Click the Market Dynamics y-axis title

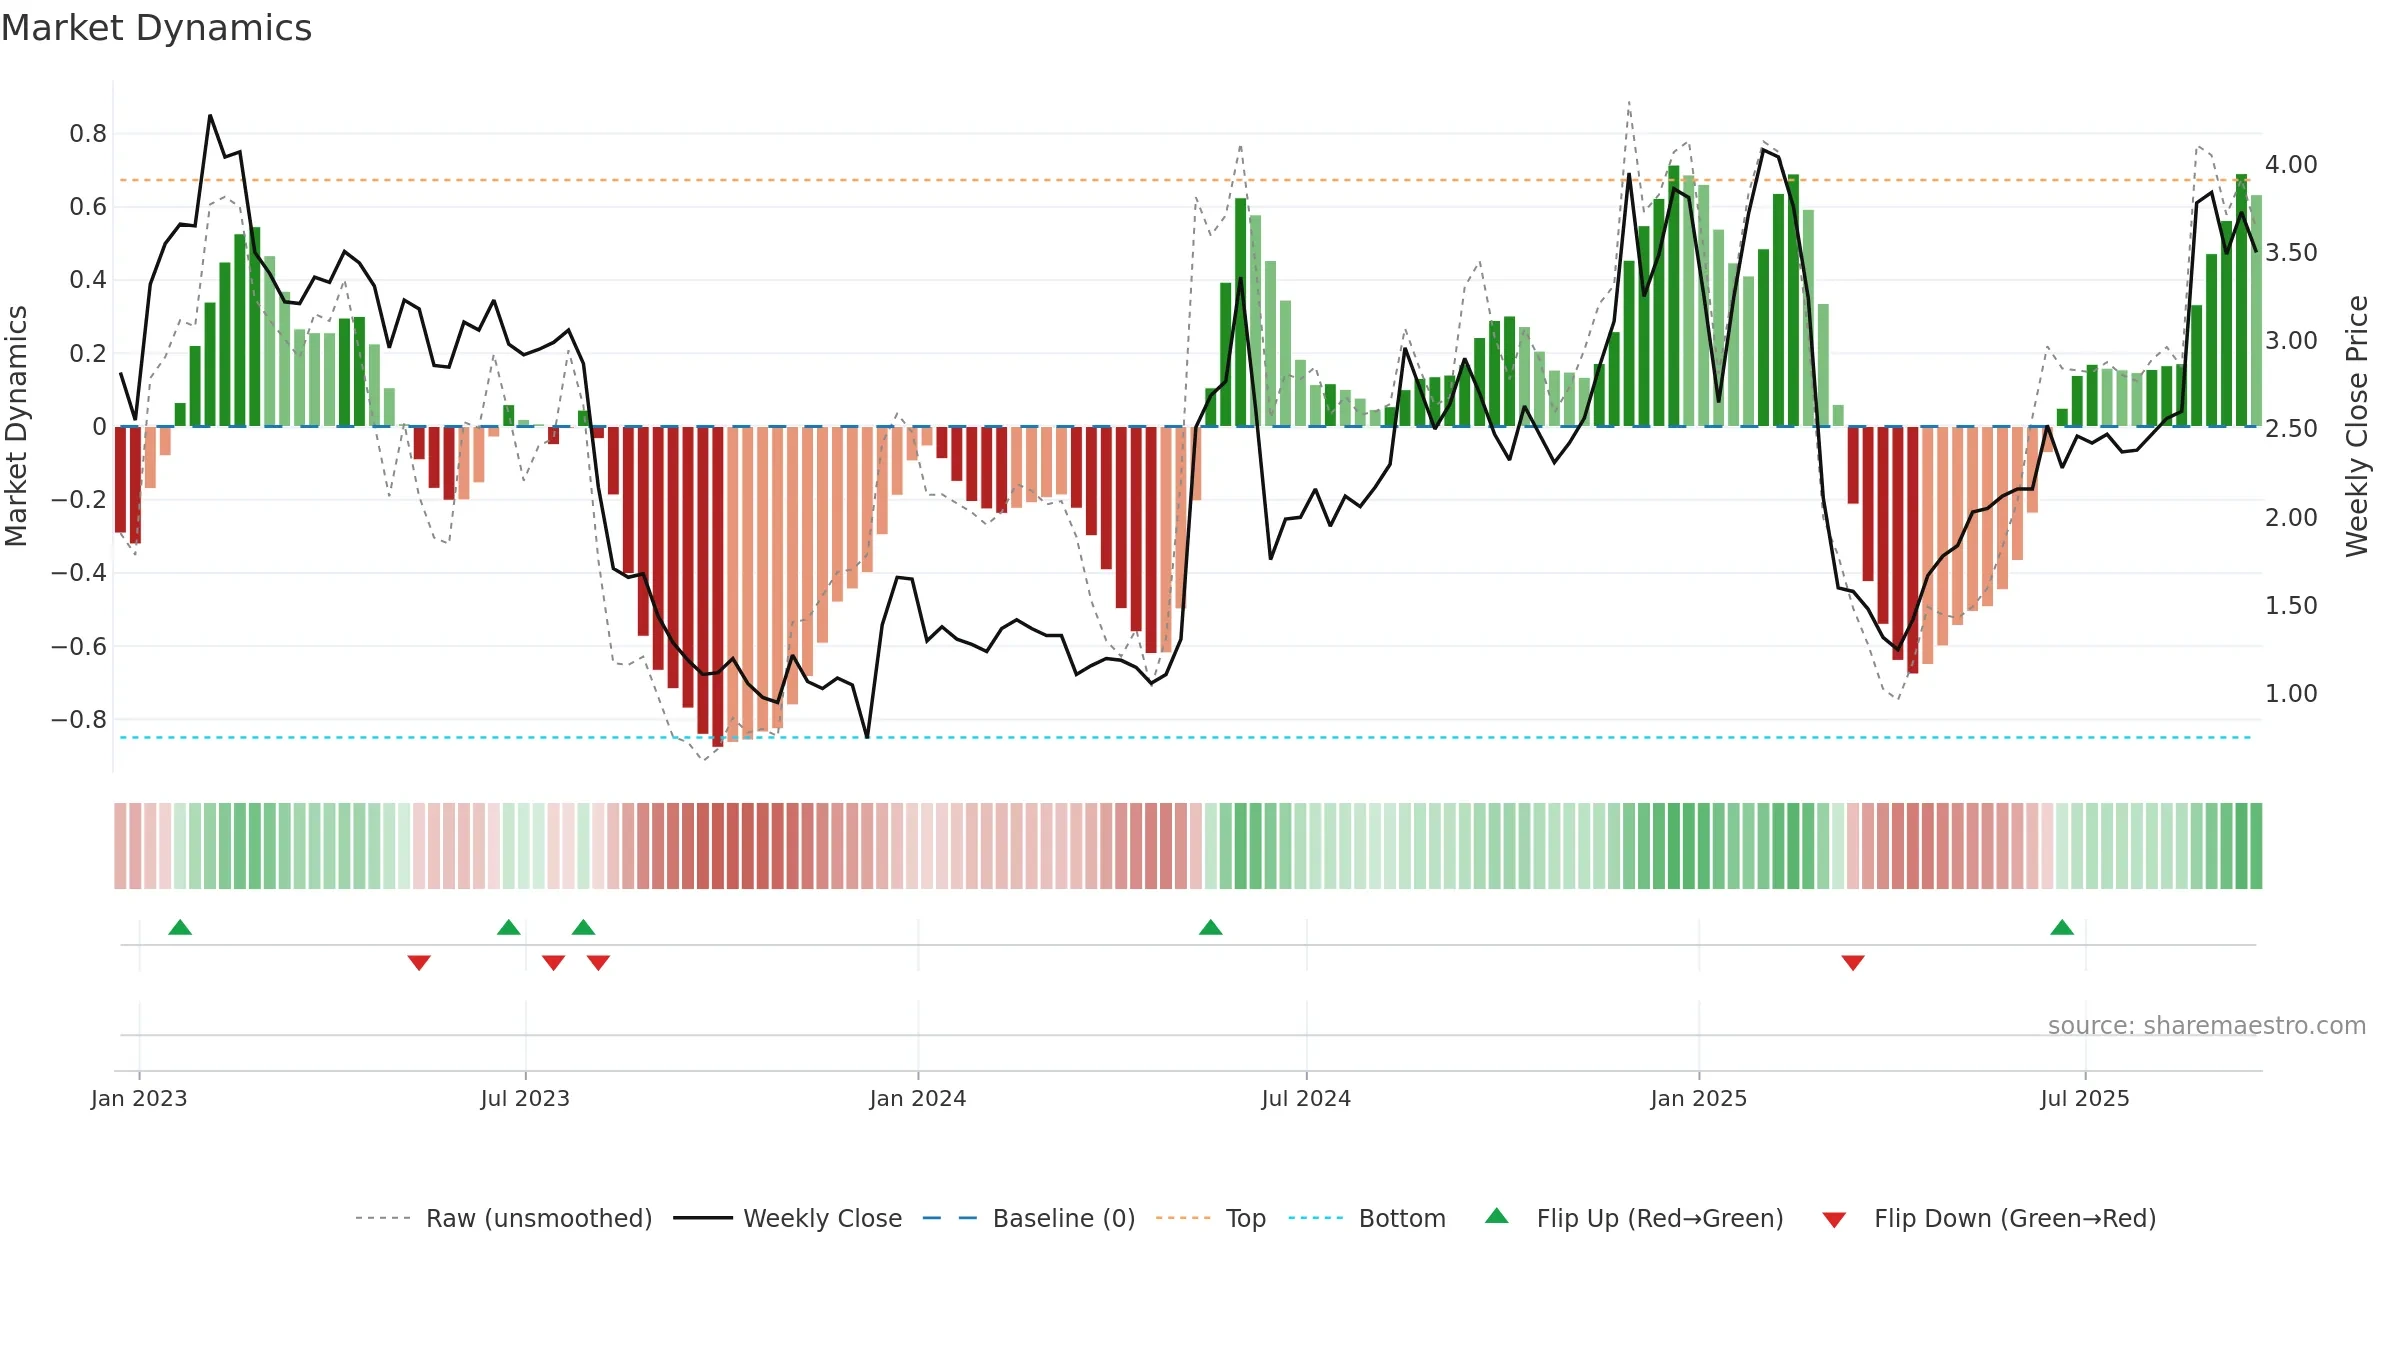pyautogui.click(x=16, y=426)
